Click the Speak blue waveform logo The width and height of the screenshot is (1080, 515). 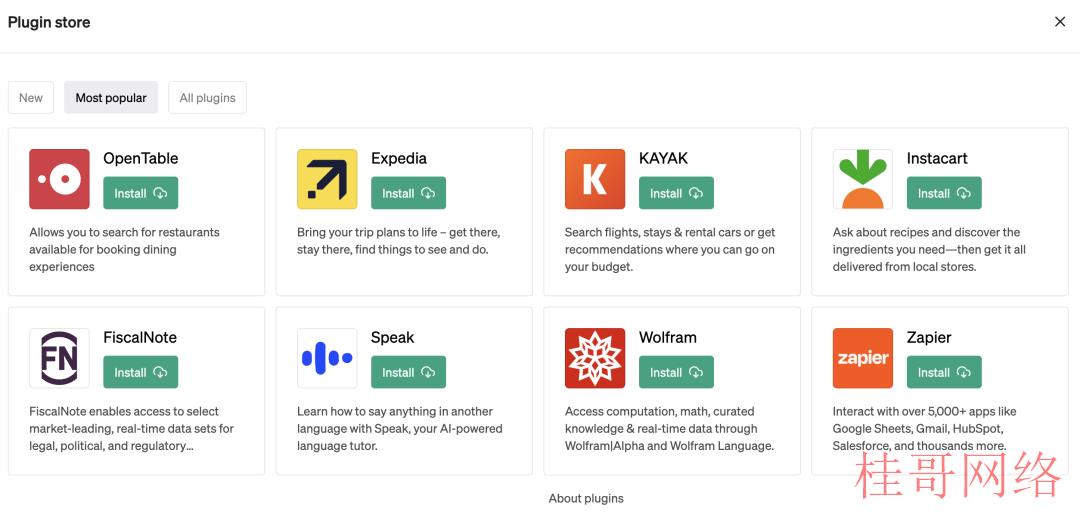[x=327, y=358]
